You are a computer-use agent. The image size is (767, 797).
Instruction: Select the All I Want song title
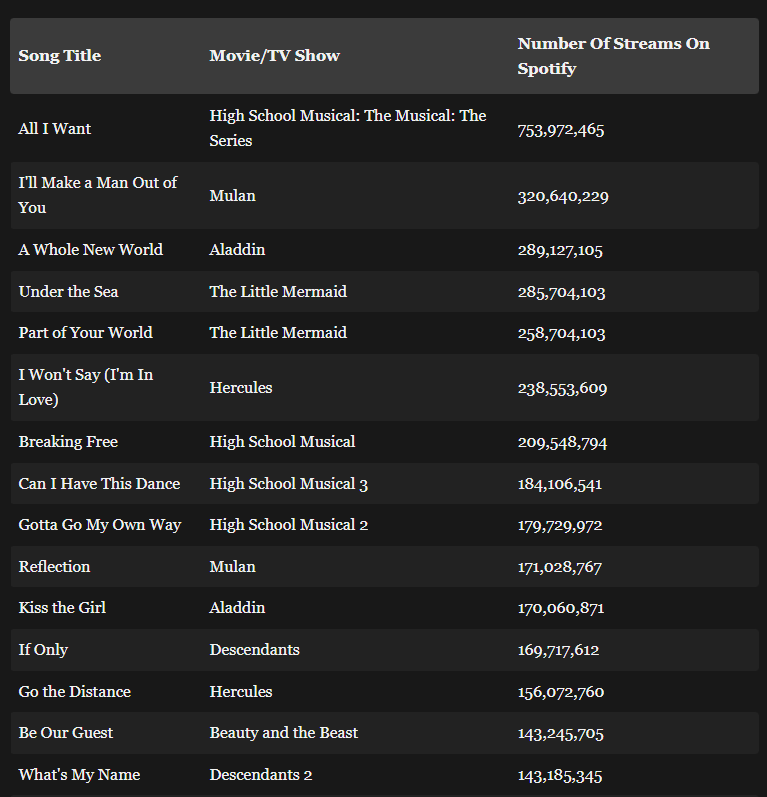coord(55,129)
